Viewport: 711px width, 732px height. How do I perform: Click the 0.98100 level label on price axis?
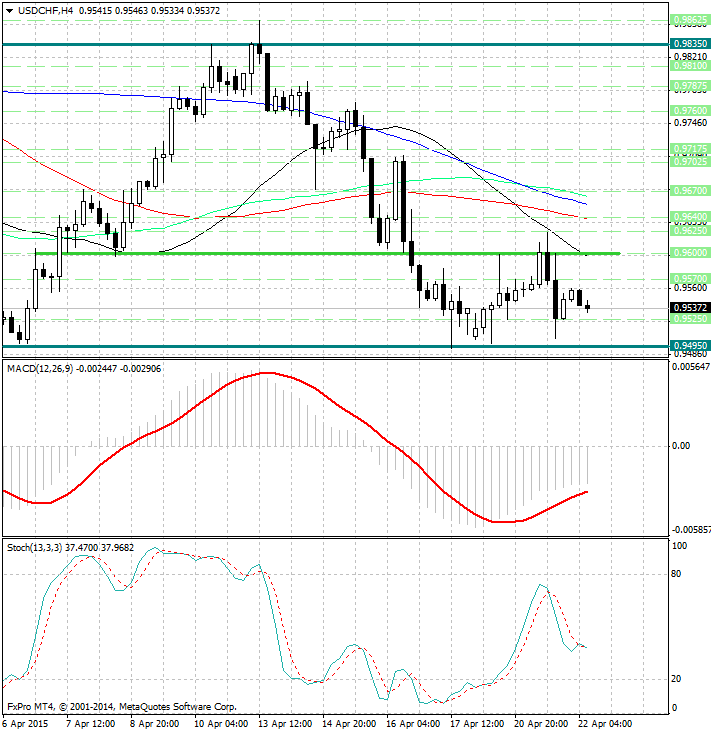tap(690, 66)
